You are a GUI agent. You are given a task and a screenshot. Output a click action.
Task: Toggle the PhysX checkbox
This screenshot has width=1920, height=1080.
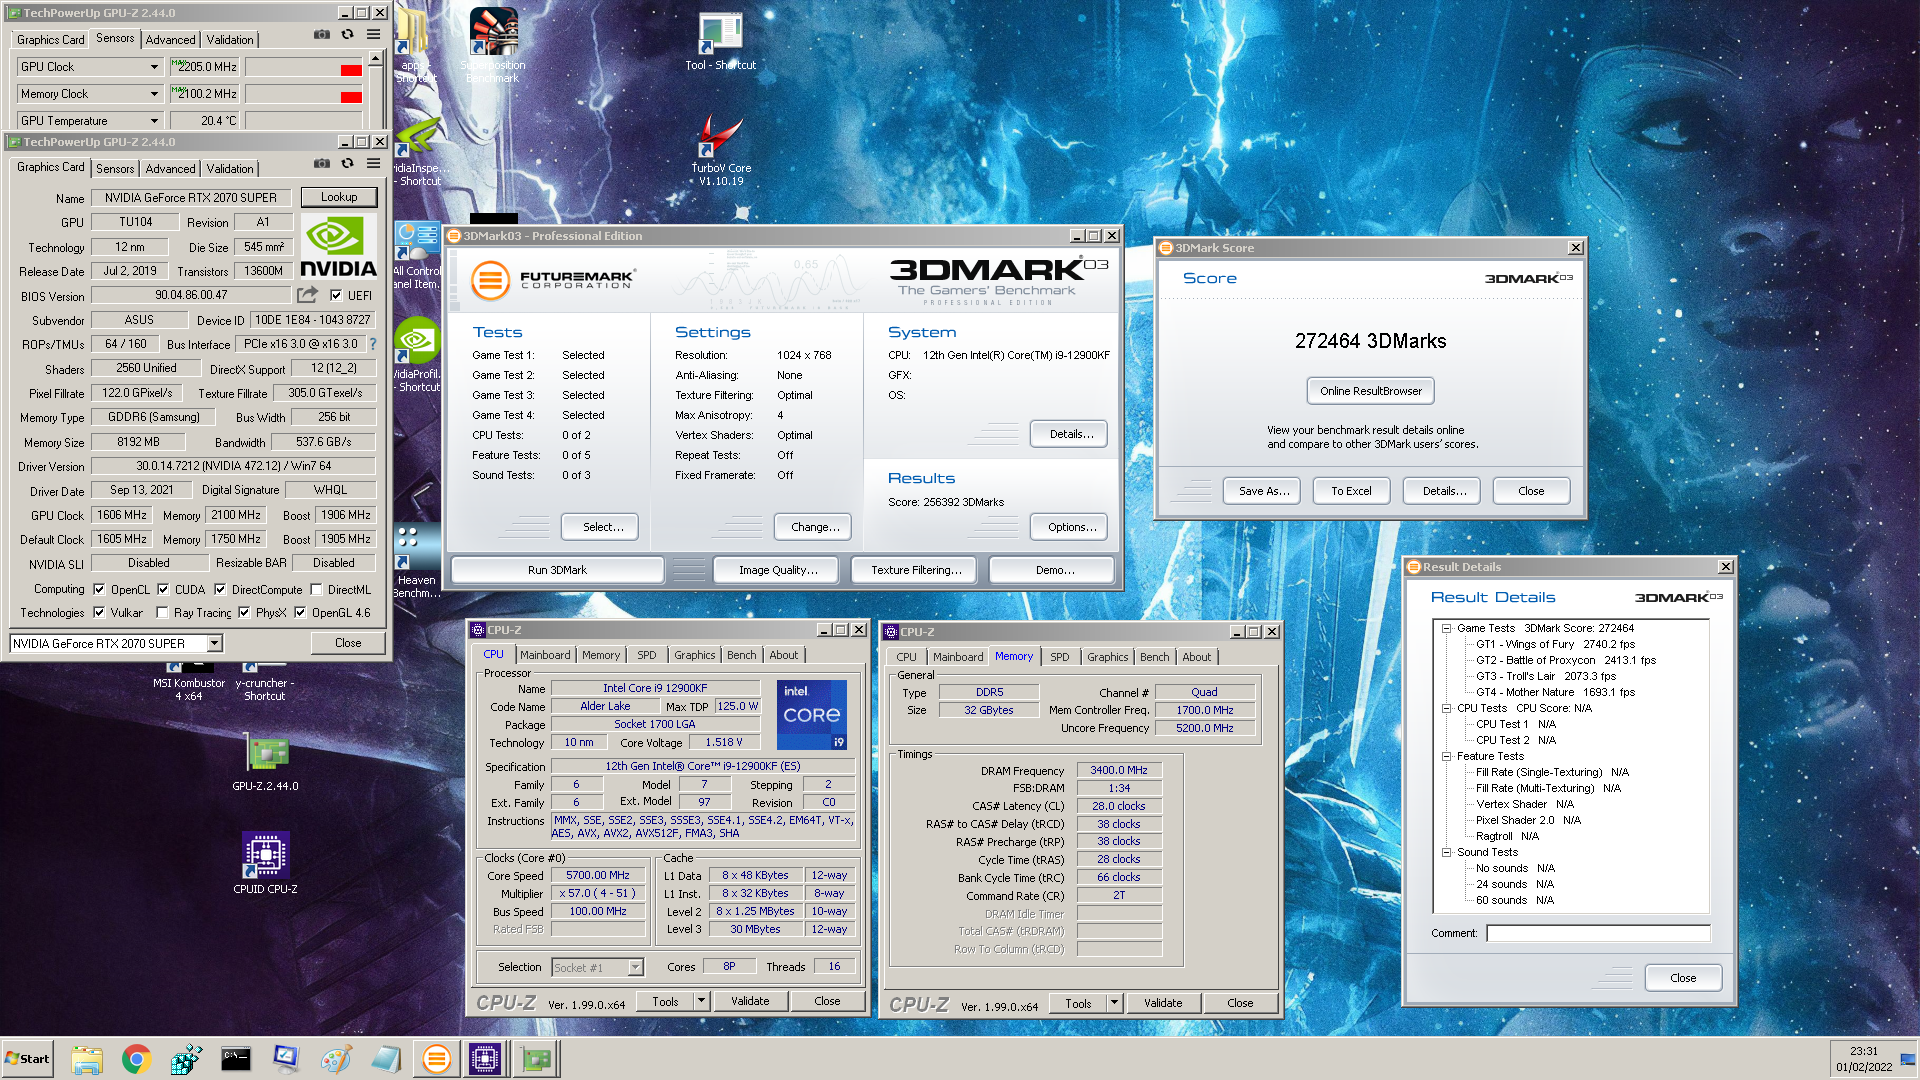click(x=244, y=612)
